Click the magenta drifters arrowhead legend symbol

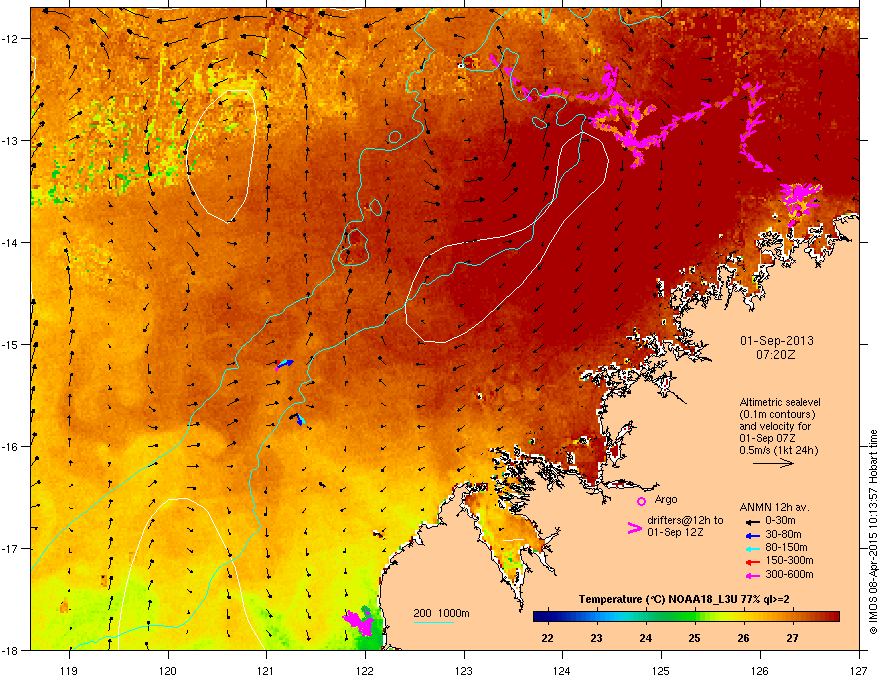[x=634, y=527]
